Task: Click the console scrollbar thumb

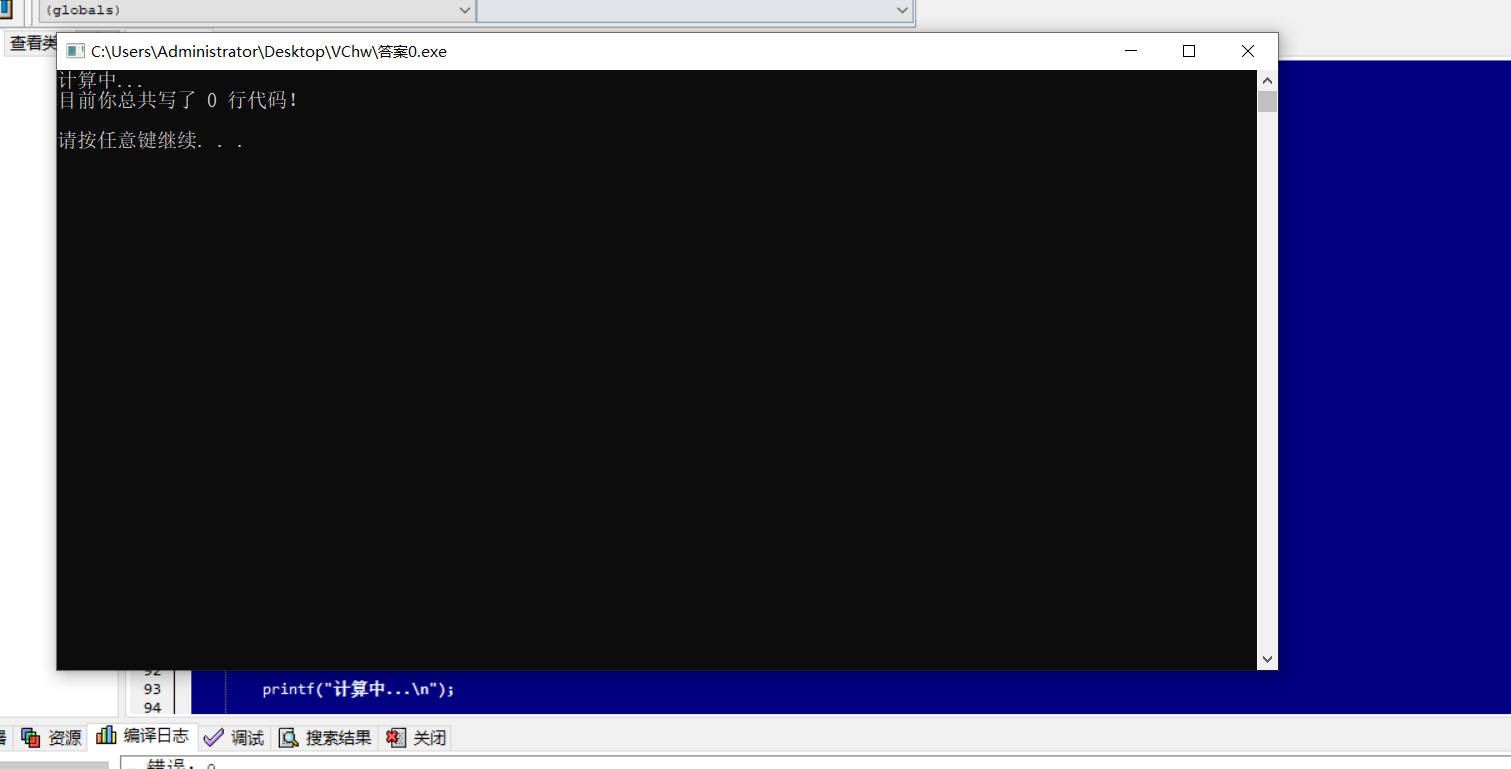Action: 1267,101
